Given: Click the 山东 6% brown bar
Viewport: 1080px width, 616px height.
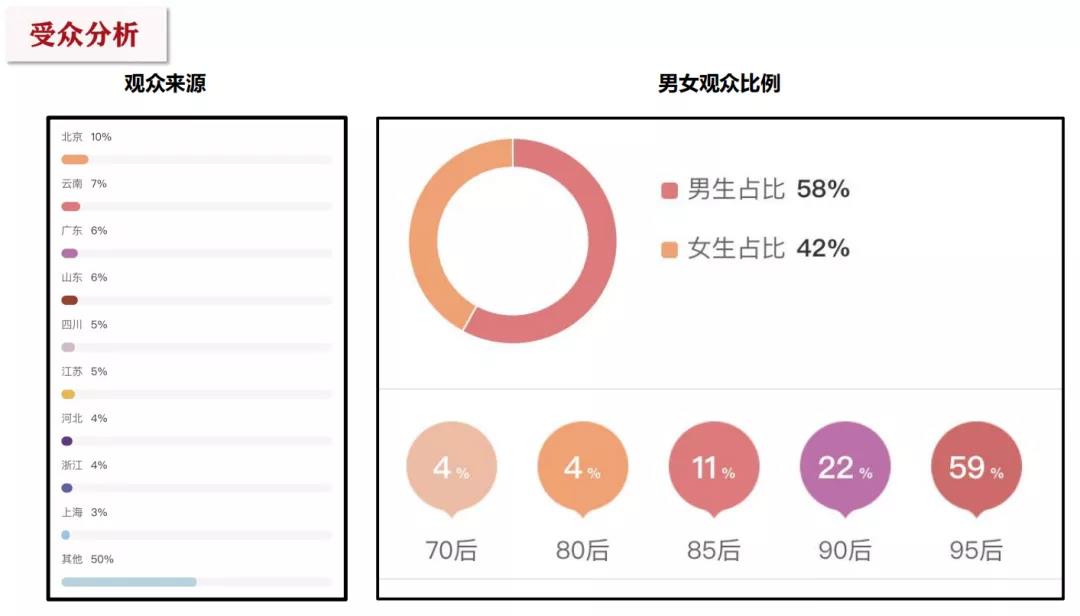Looking at the screenshot, I should point(69,300).
